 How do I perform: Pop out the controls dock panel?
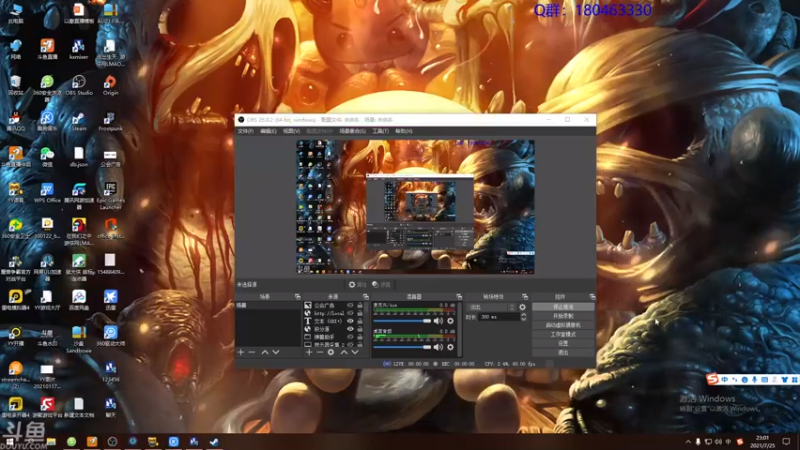592,296
